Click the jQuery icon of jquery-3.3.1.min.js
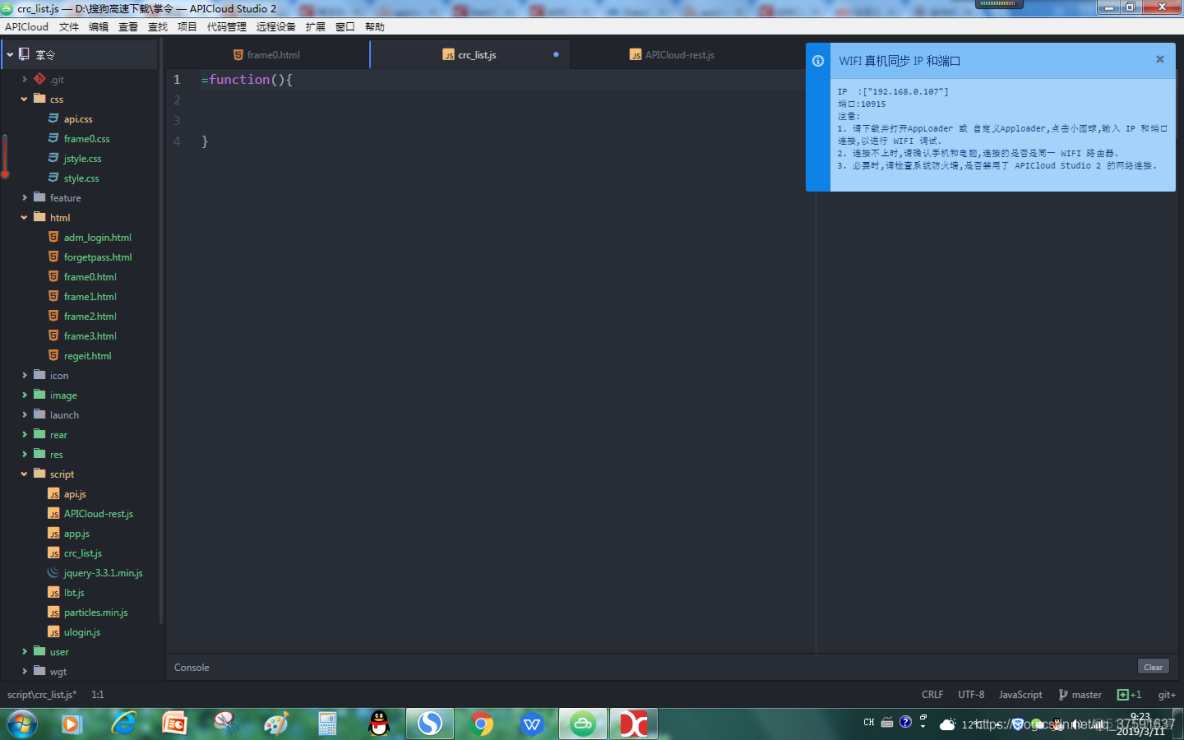The width and height of the screenshot is (1184, 740). pyautogui.click(x=54, y=573)
